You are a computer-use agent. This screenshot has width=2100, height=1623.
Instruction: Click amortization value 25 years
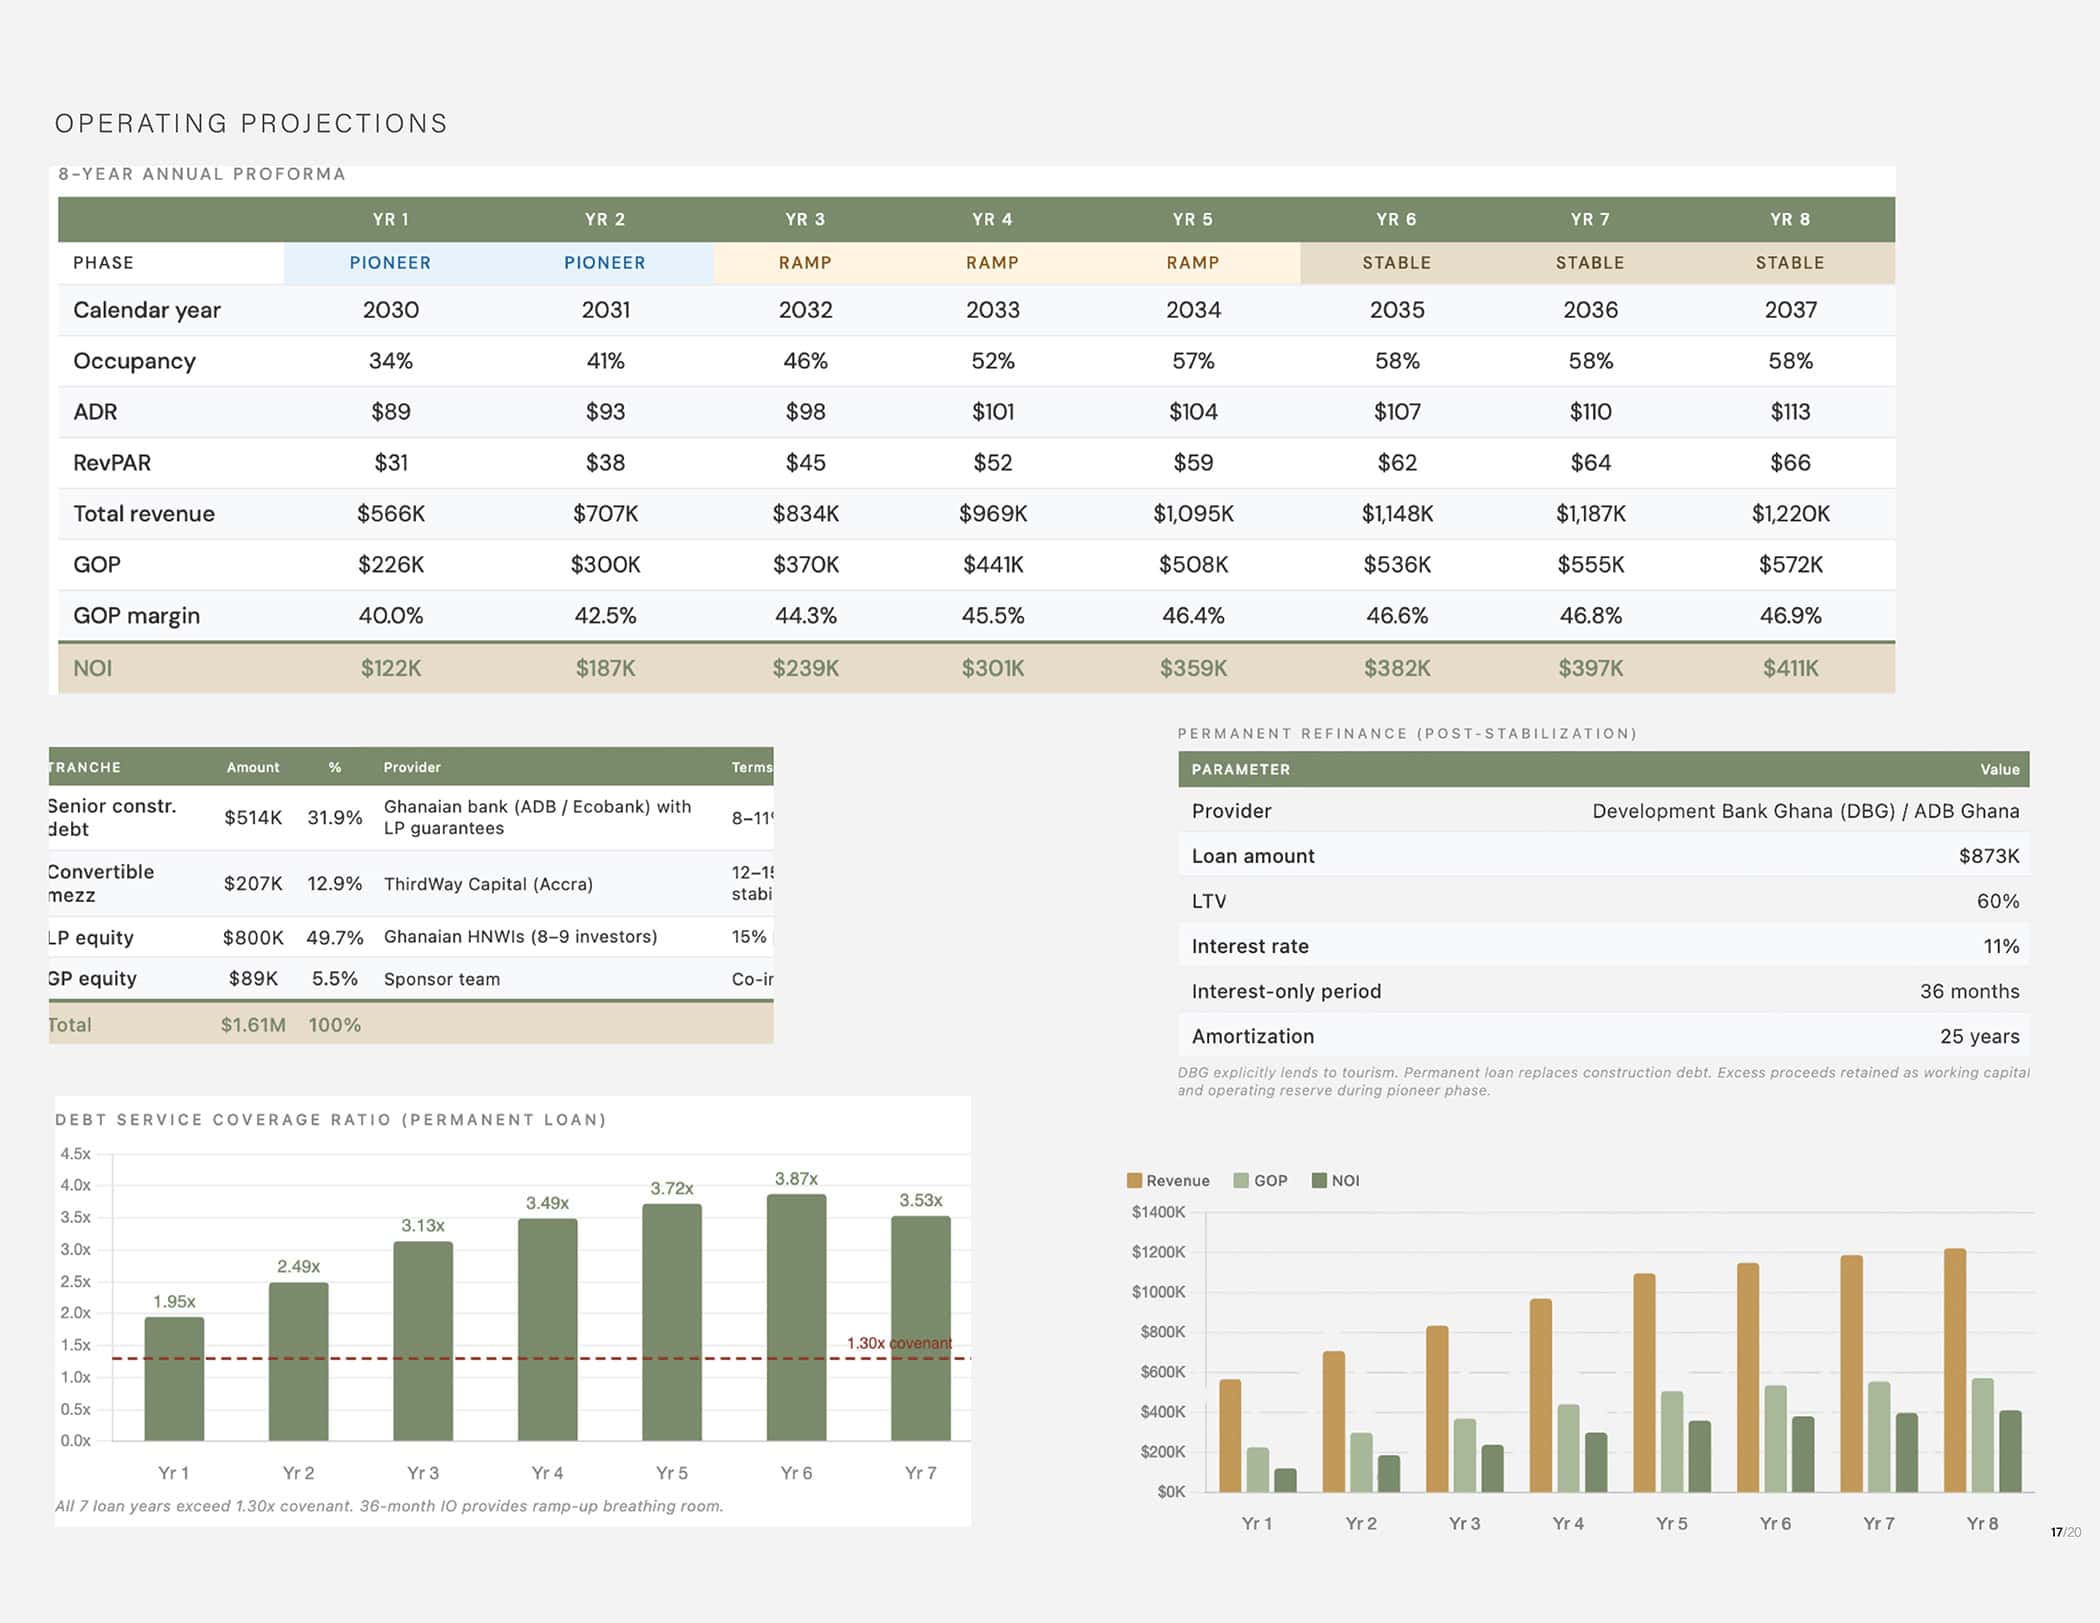(1979, 1036)
